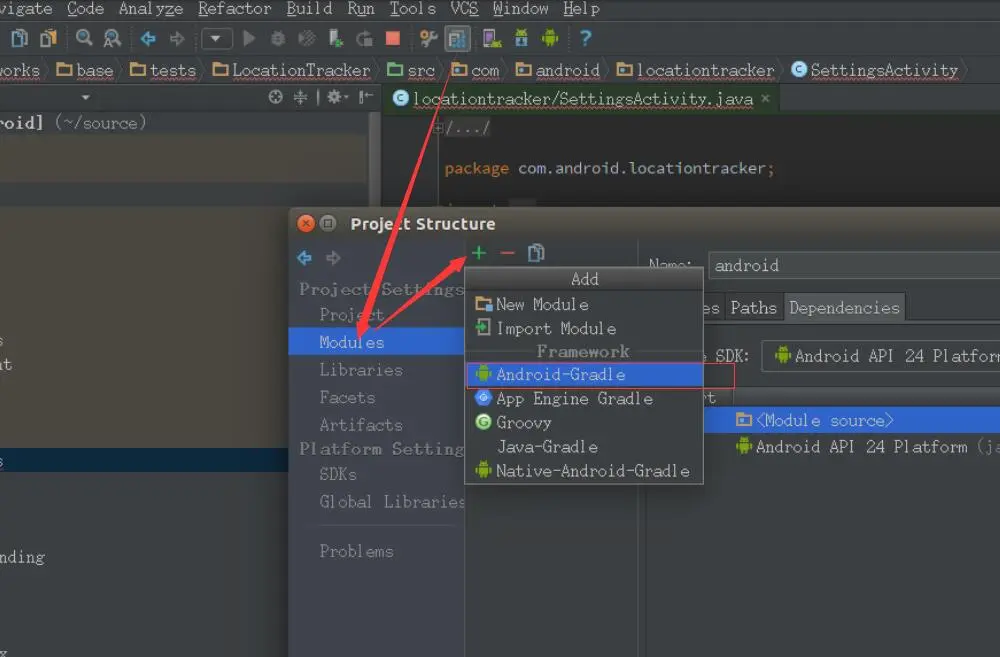Open the Analyze menu

[151, 9]
